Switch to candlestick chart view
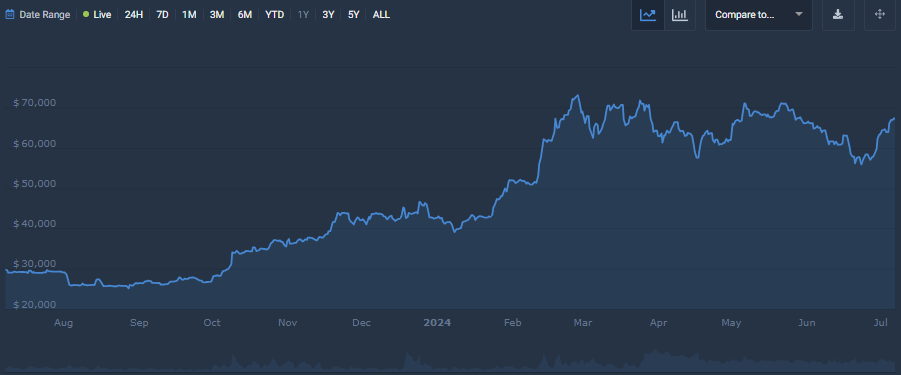This screenshot has width=901, height=375. coord(680,15)
